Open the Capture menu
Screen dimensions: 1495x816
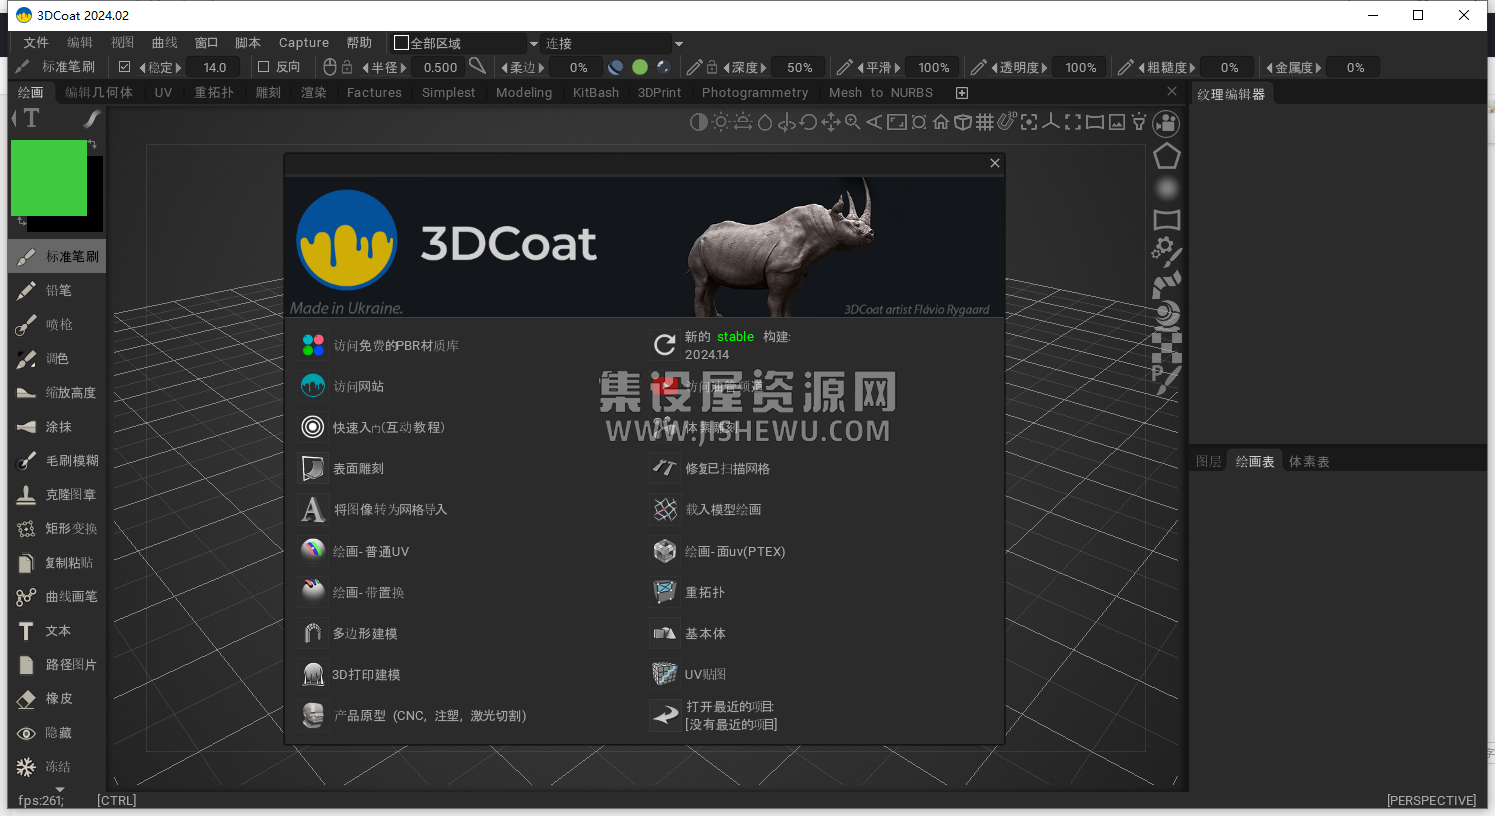click(304, 43)
